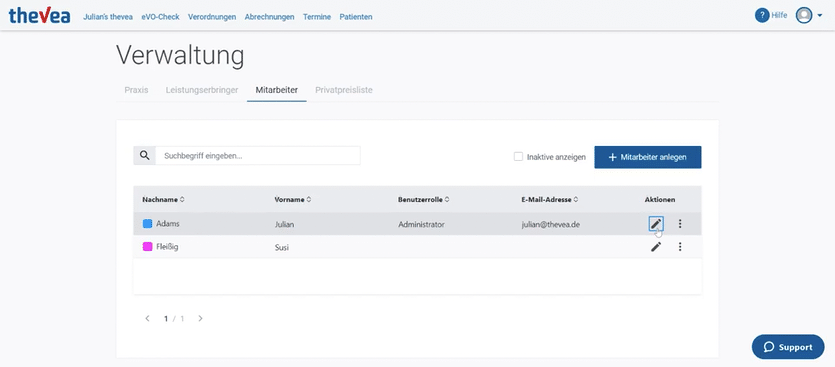
Task: Open three-dot actions menu for Adams
Action: pyautogui.click(x=680, y=224)
